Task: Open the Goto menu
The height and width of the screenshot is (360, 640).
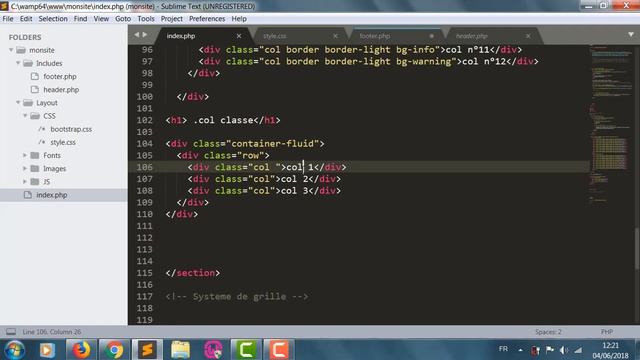Action: [123, 19]
